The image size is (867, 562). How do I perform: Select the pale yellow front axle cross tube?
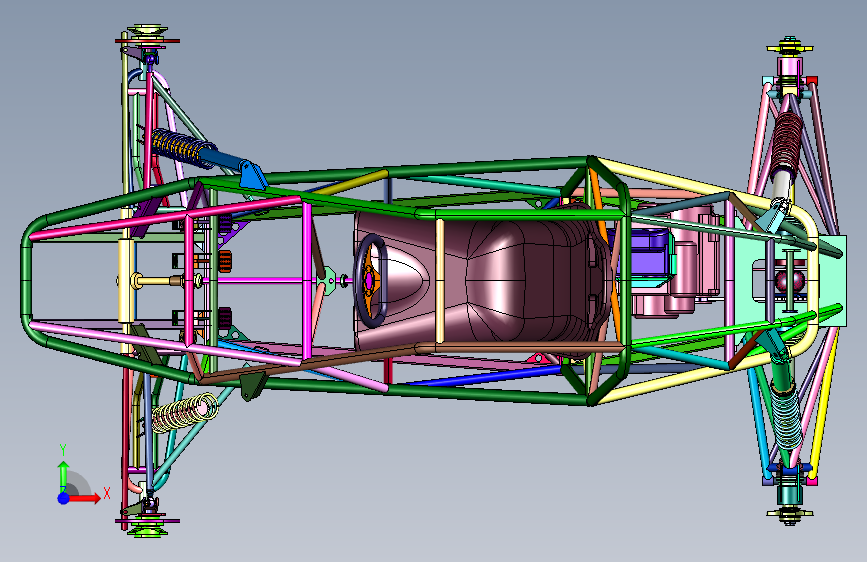point(127,281)
